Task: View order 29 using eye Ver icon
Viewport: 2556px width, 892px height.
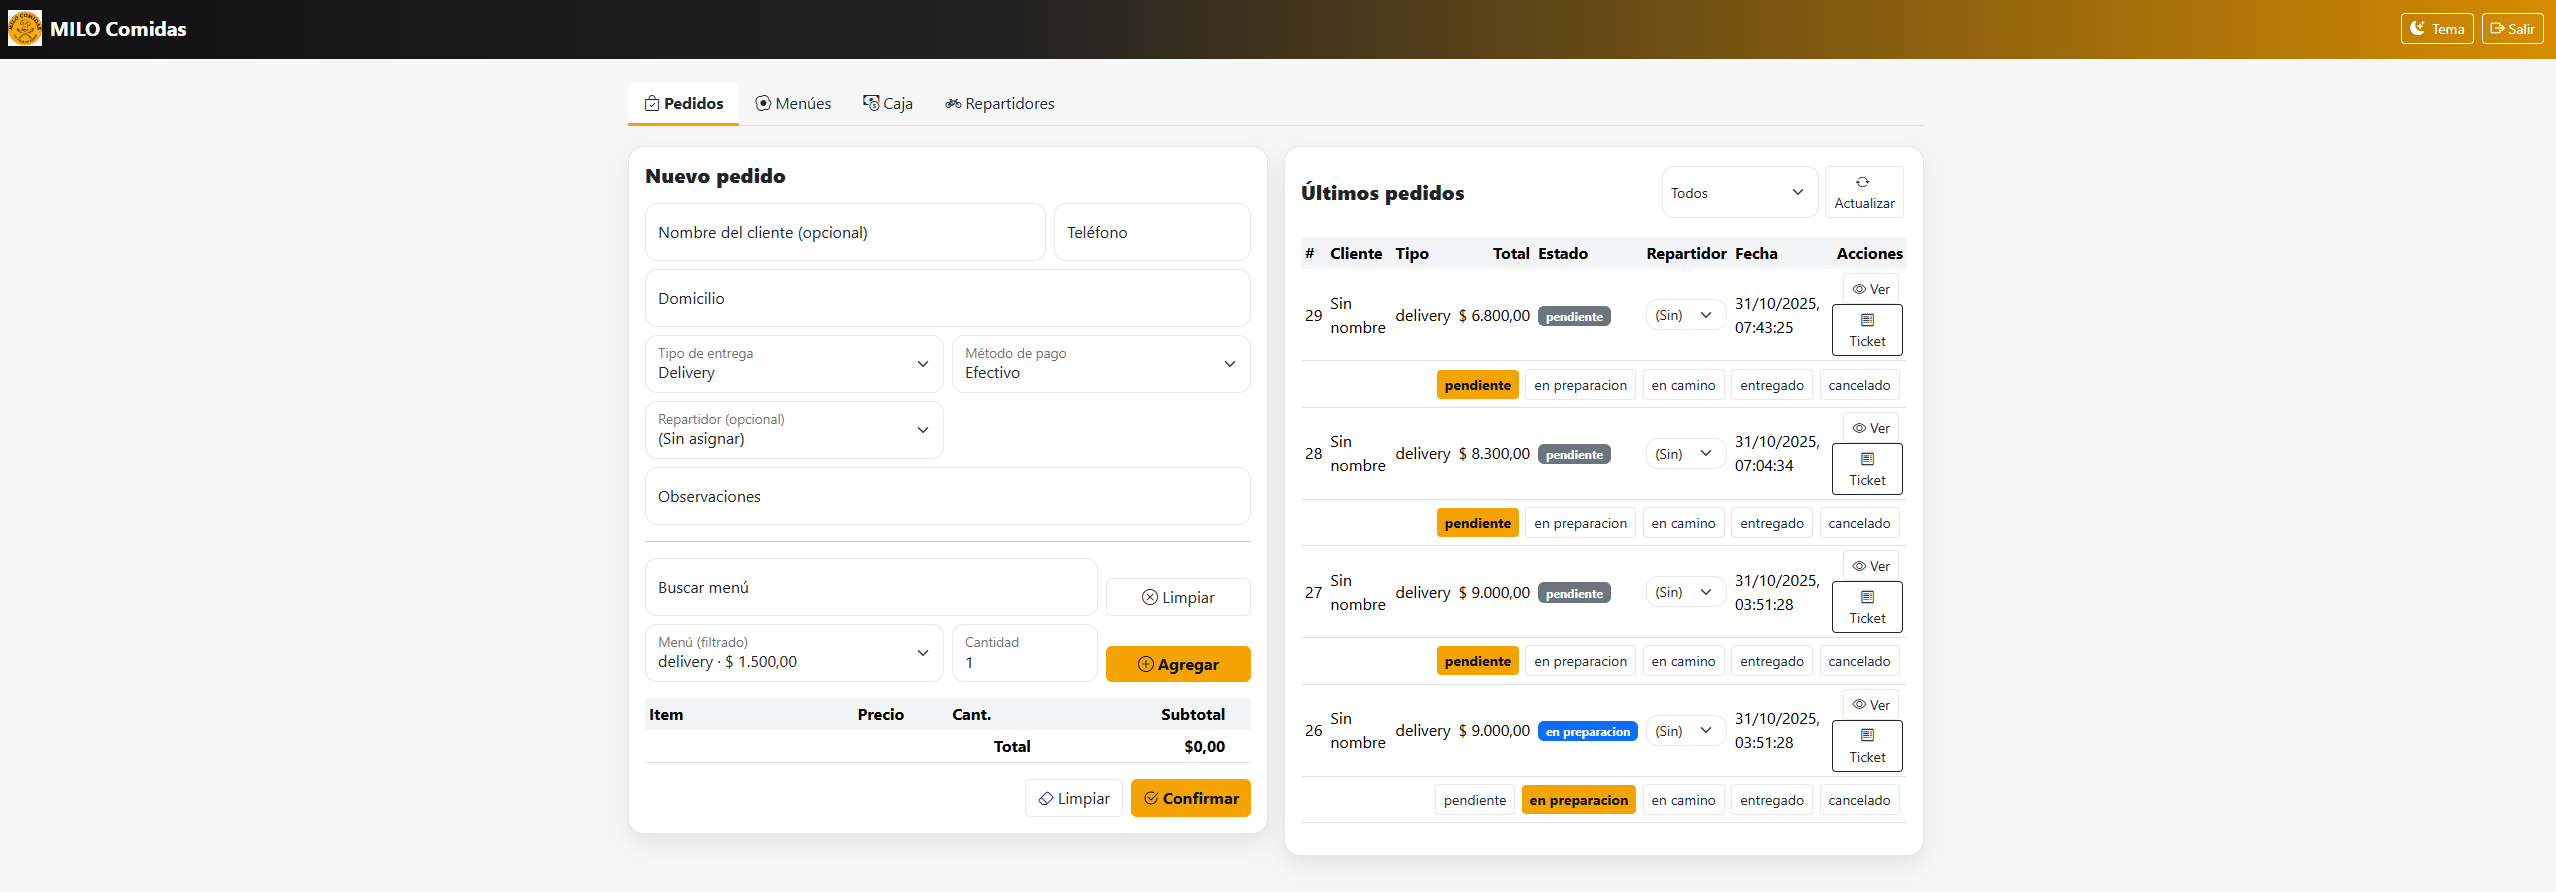Action: pyautogui.click(x=1870, y=289)
